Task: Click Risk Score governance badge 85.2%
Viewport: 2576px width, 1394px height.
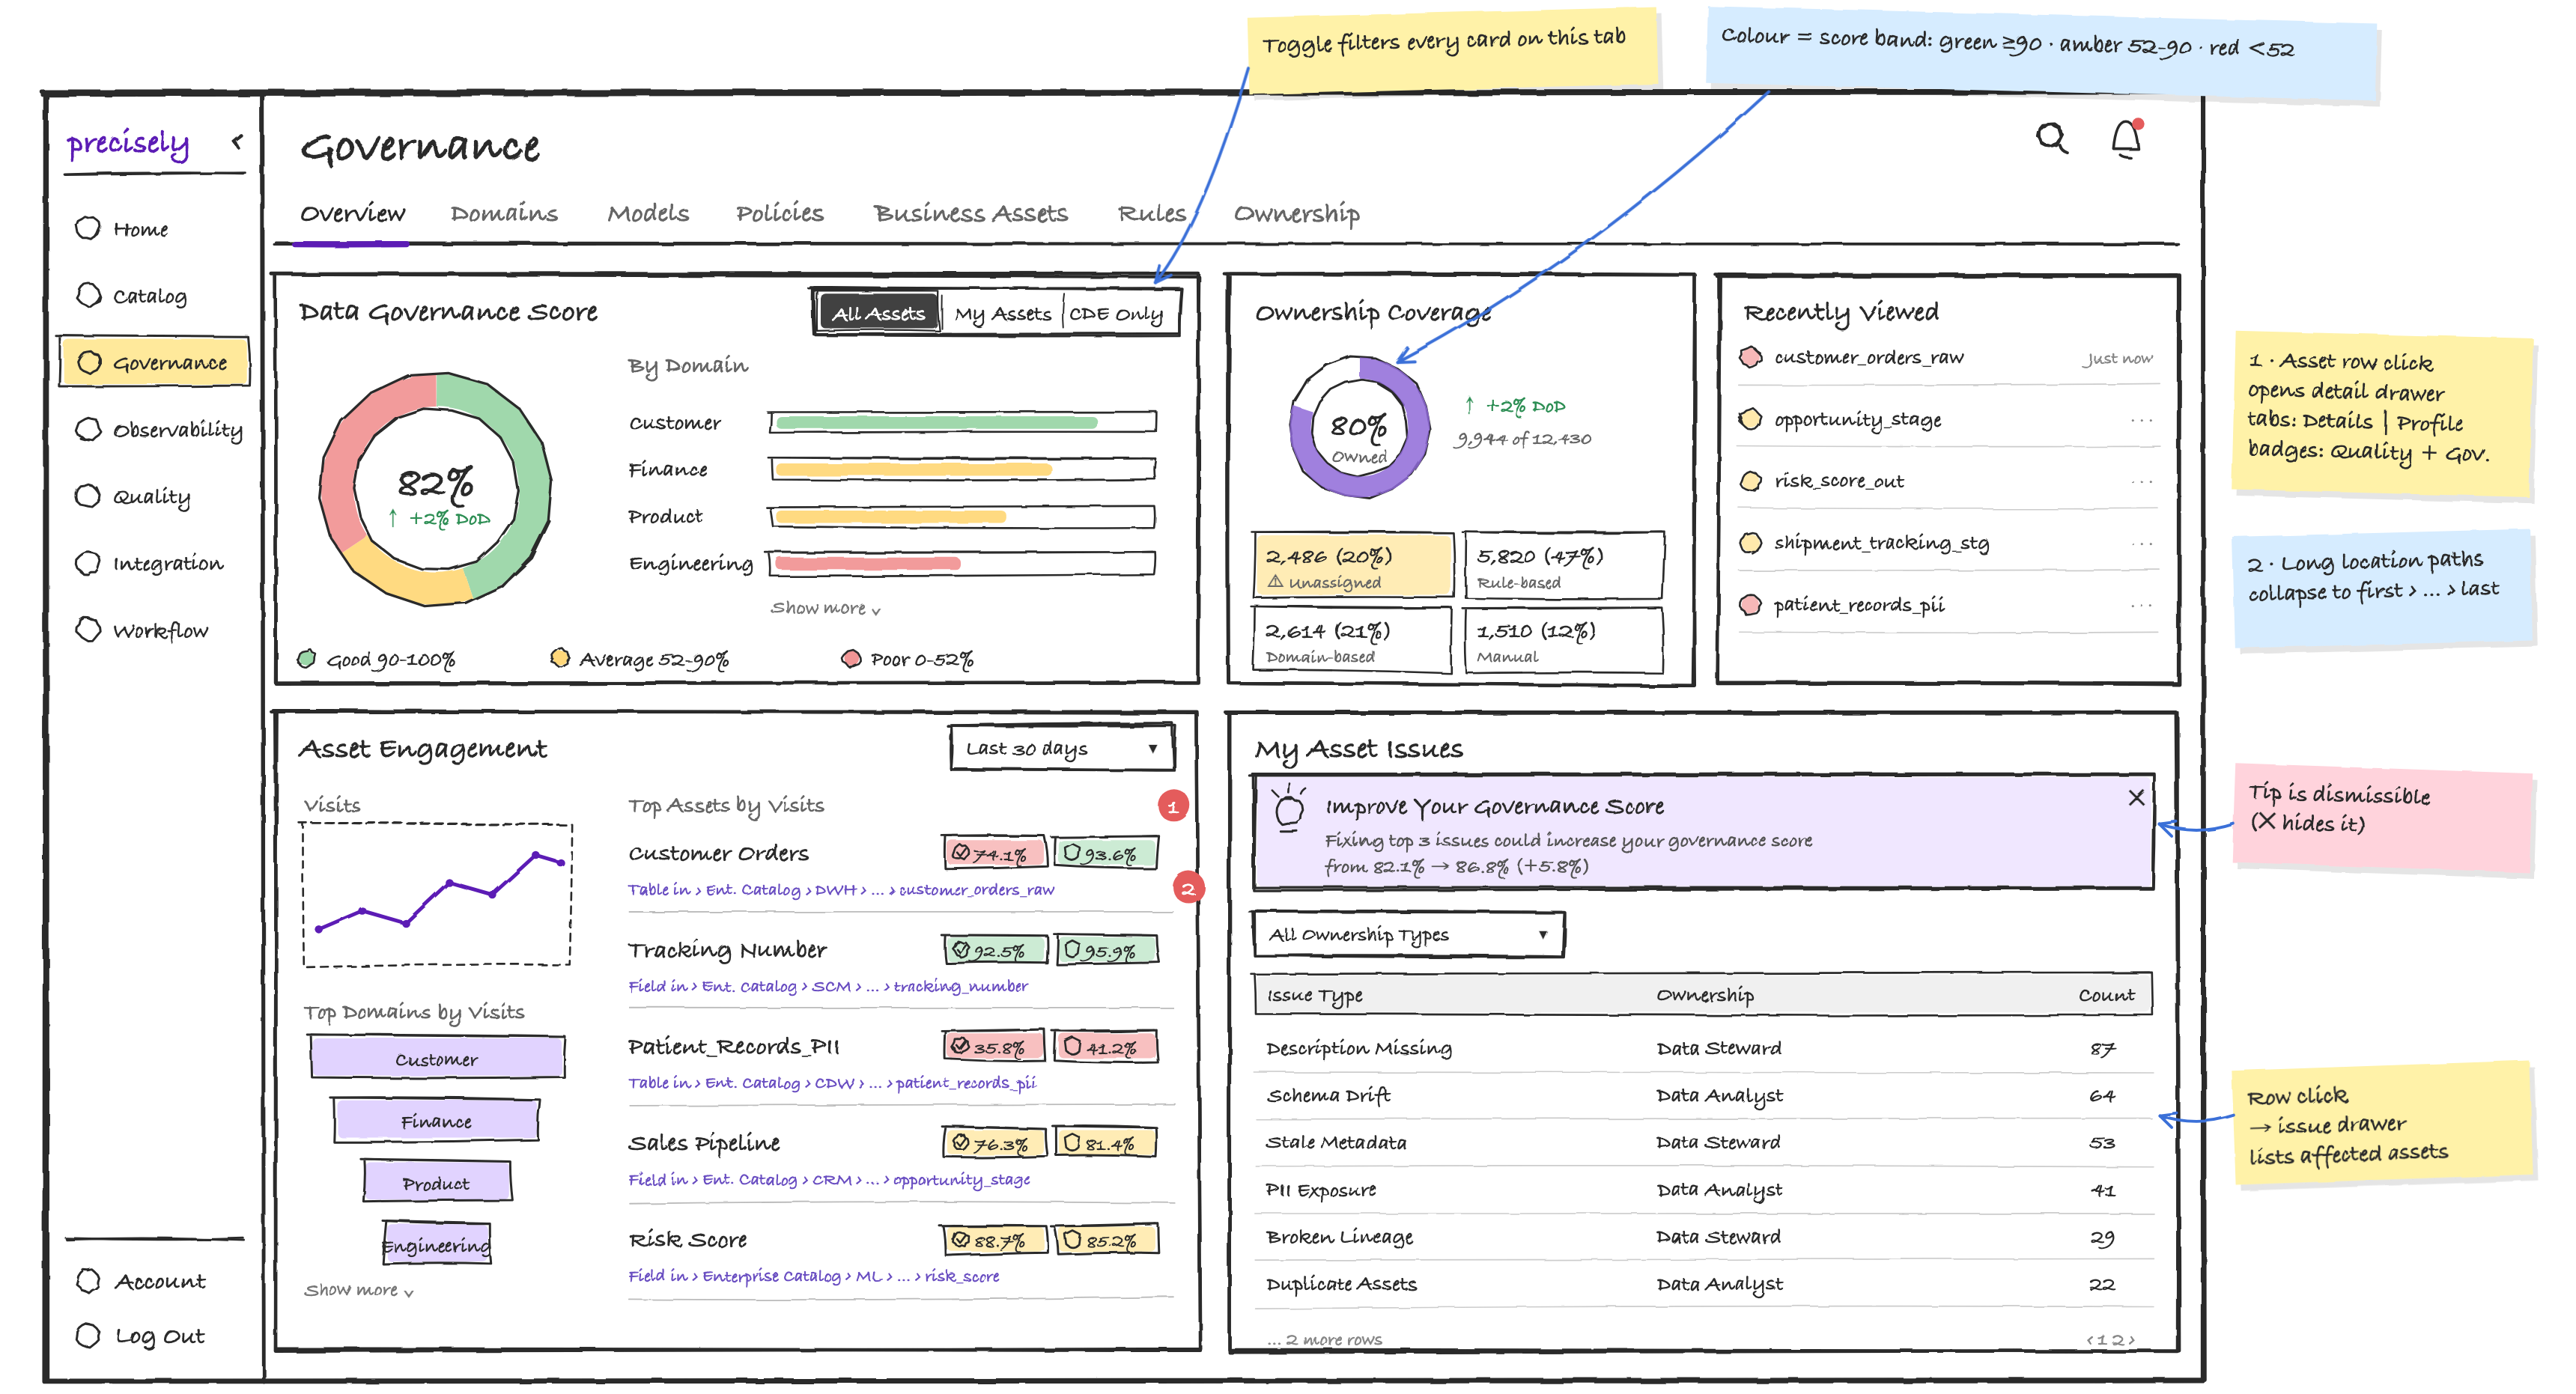Action: (1105, 1240)
